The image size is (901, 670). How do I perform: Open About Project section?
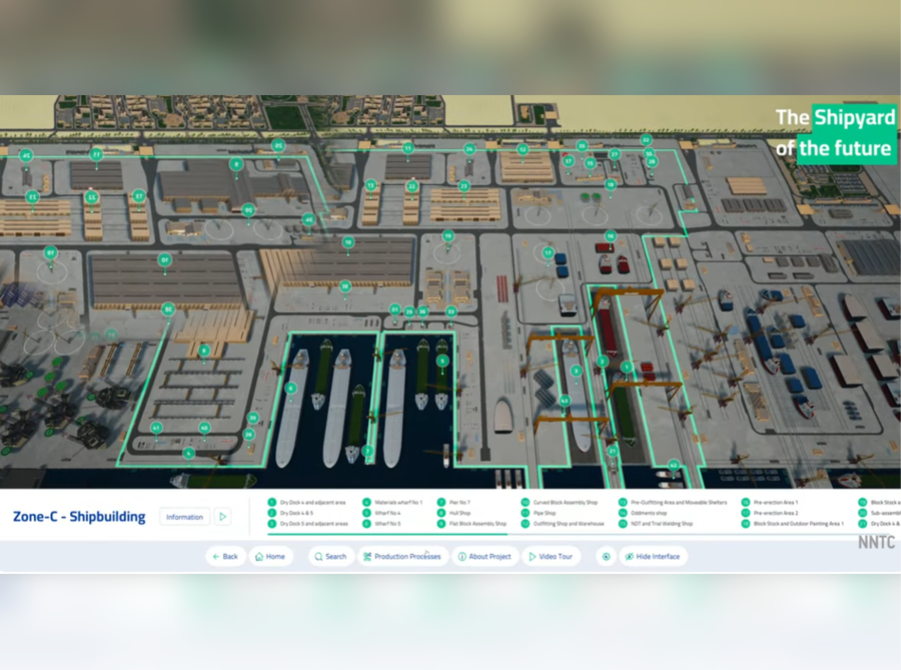(484, 556)
